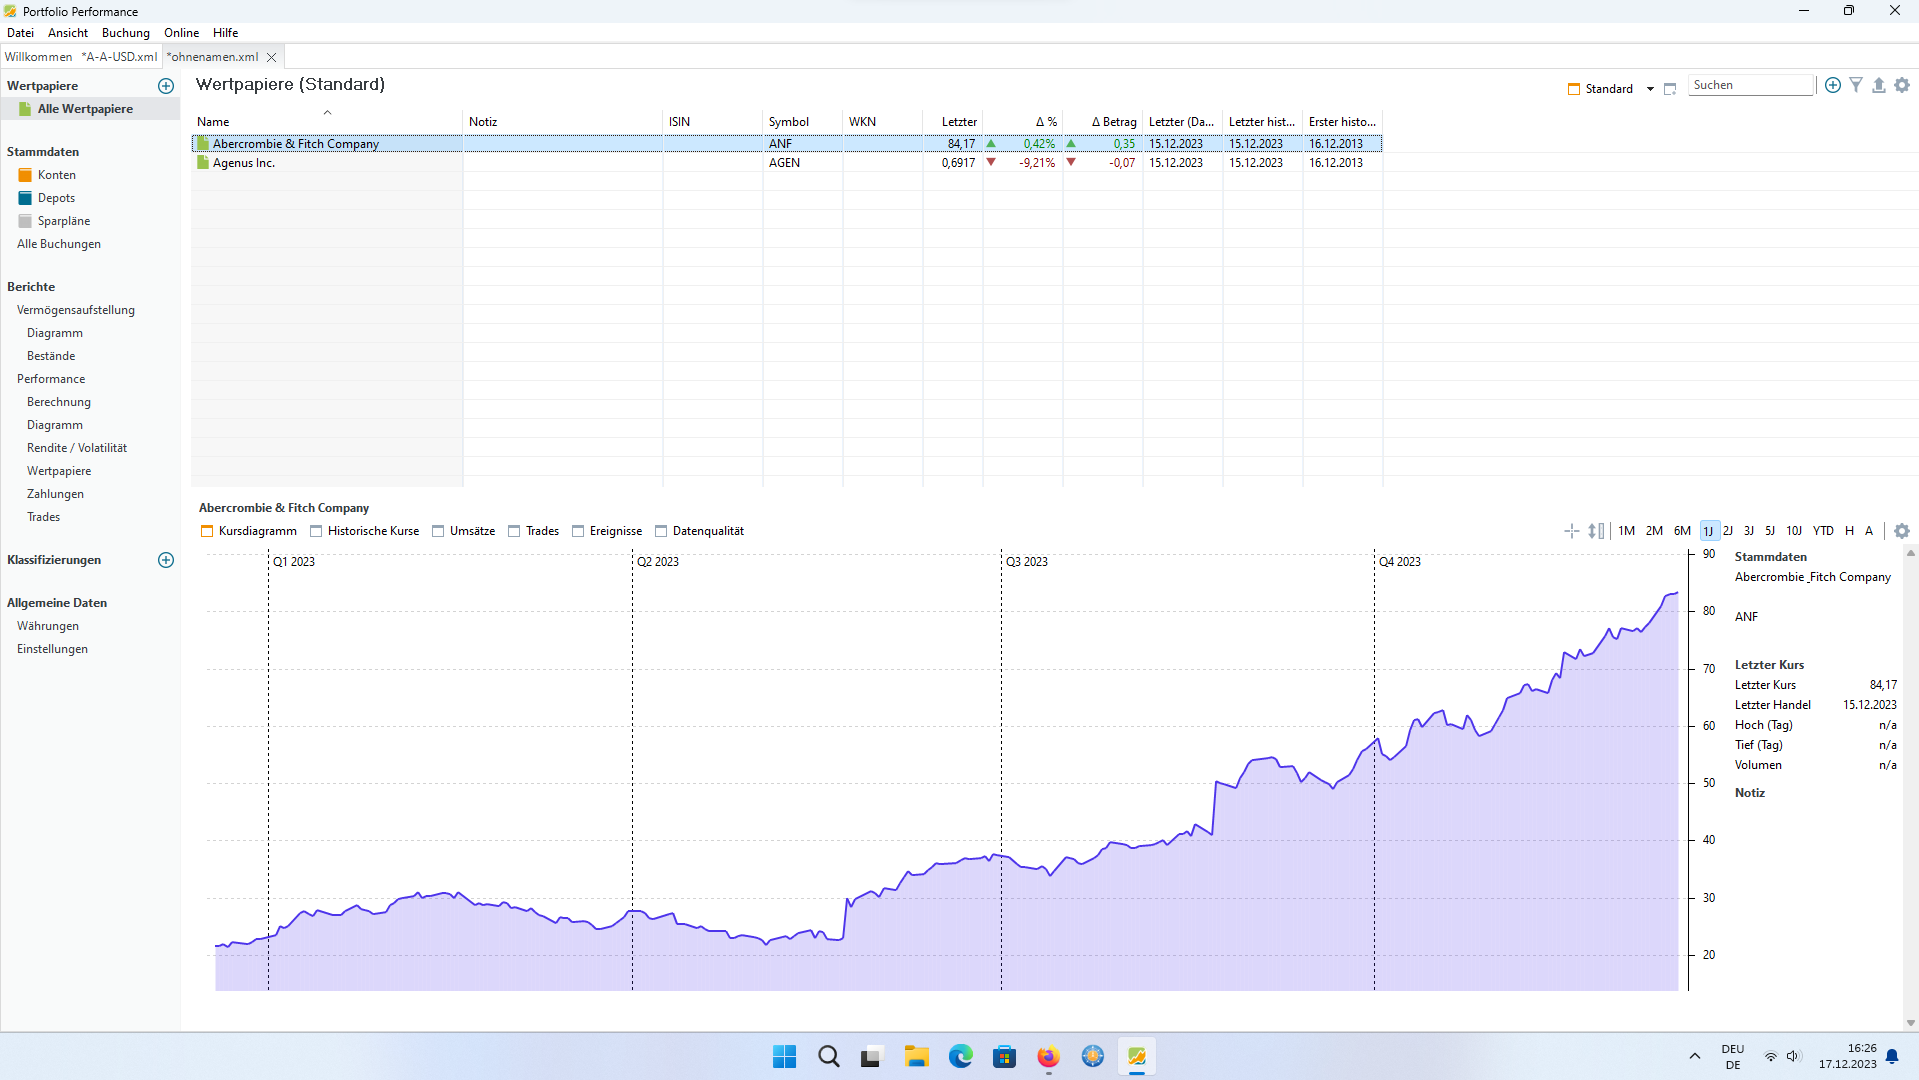Set chart range to 3J
Image resolution: width=1919 pixels, height=1080 pixels.
1749,531
